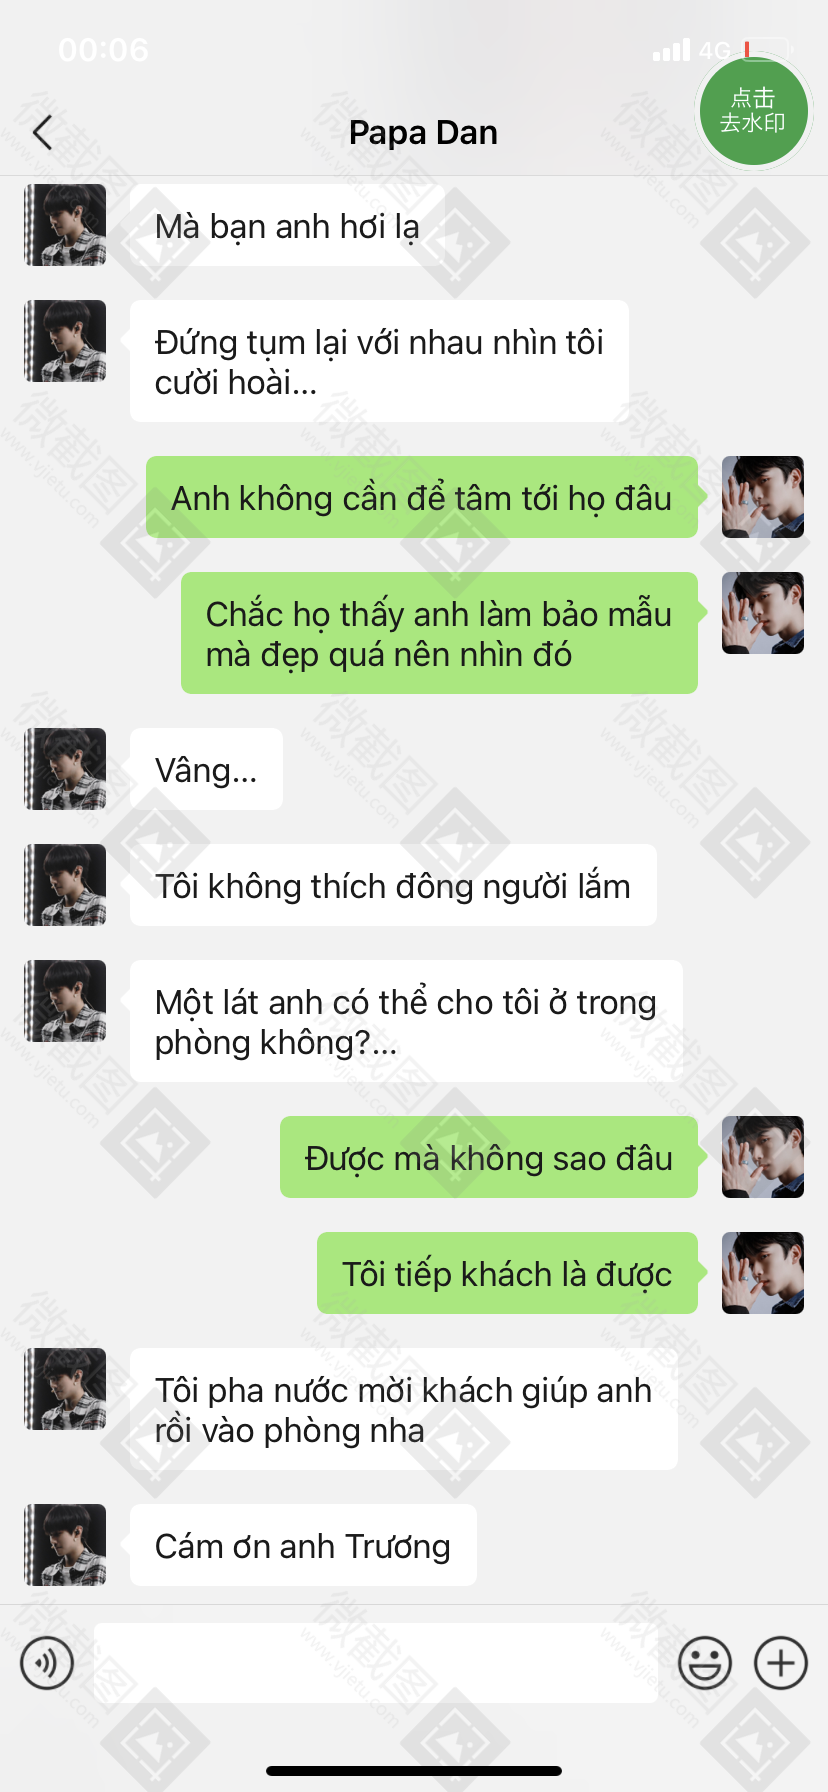Select message "Tôi không thích đông người lắm"
Viewport: 828px width, 1792px height.
point(393,885)
